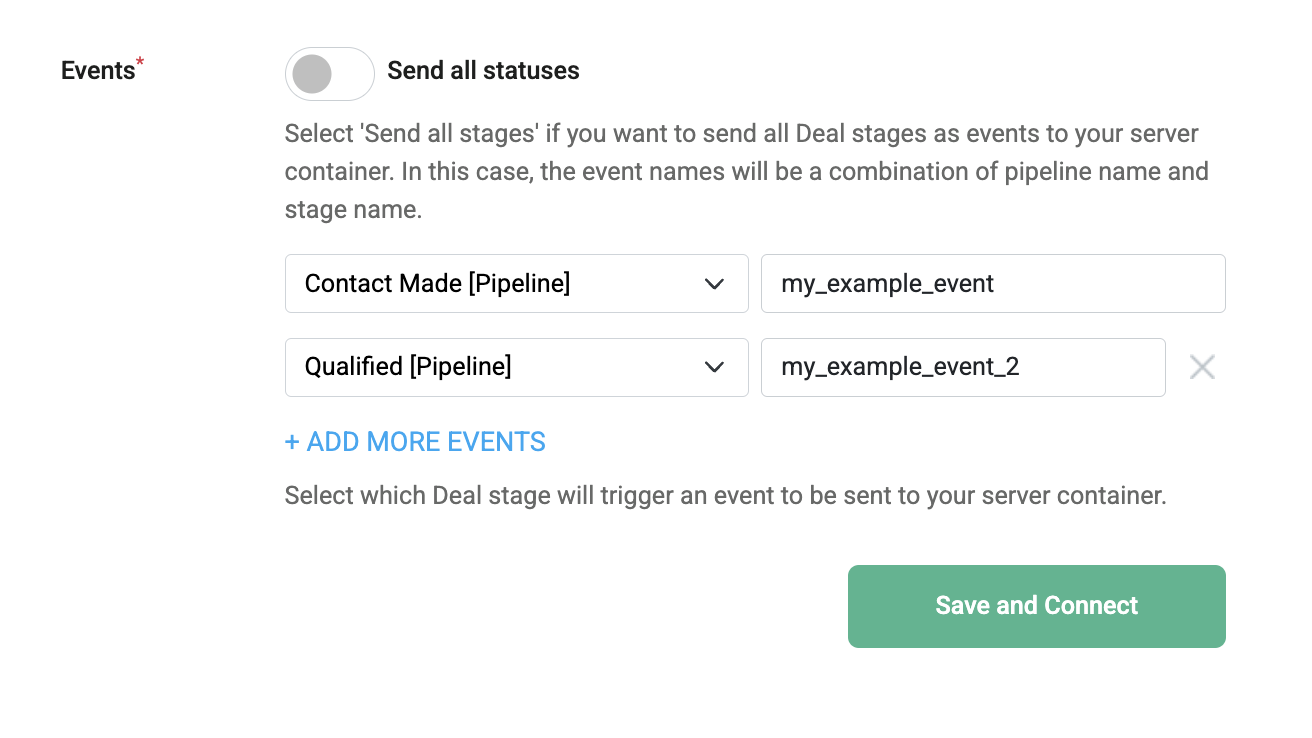Screen dimensions: 1312x738
Task: Click the Save and Connect button
Action: 1037,606
